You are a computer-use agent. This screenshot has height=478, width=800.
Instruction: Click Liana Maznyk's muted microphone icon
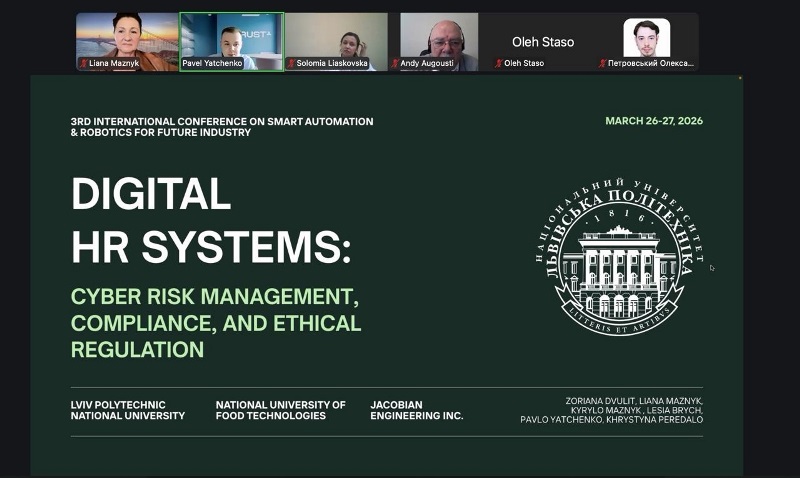(84, 63)
